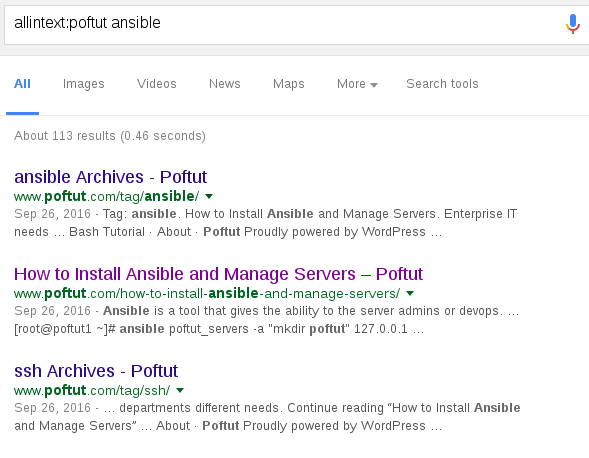Expand the arrow beside how-to-install-ansible-and-manage-servers URL

tap(410, 293)
